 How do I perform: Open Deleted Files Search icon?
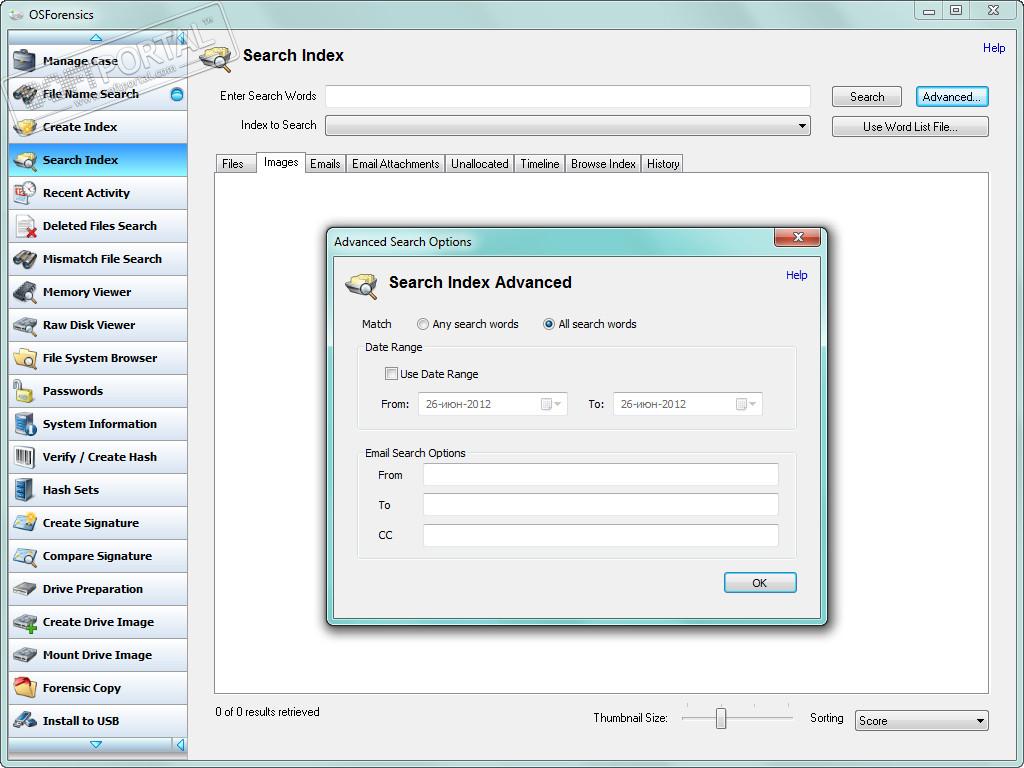click(x=25, y=226)
